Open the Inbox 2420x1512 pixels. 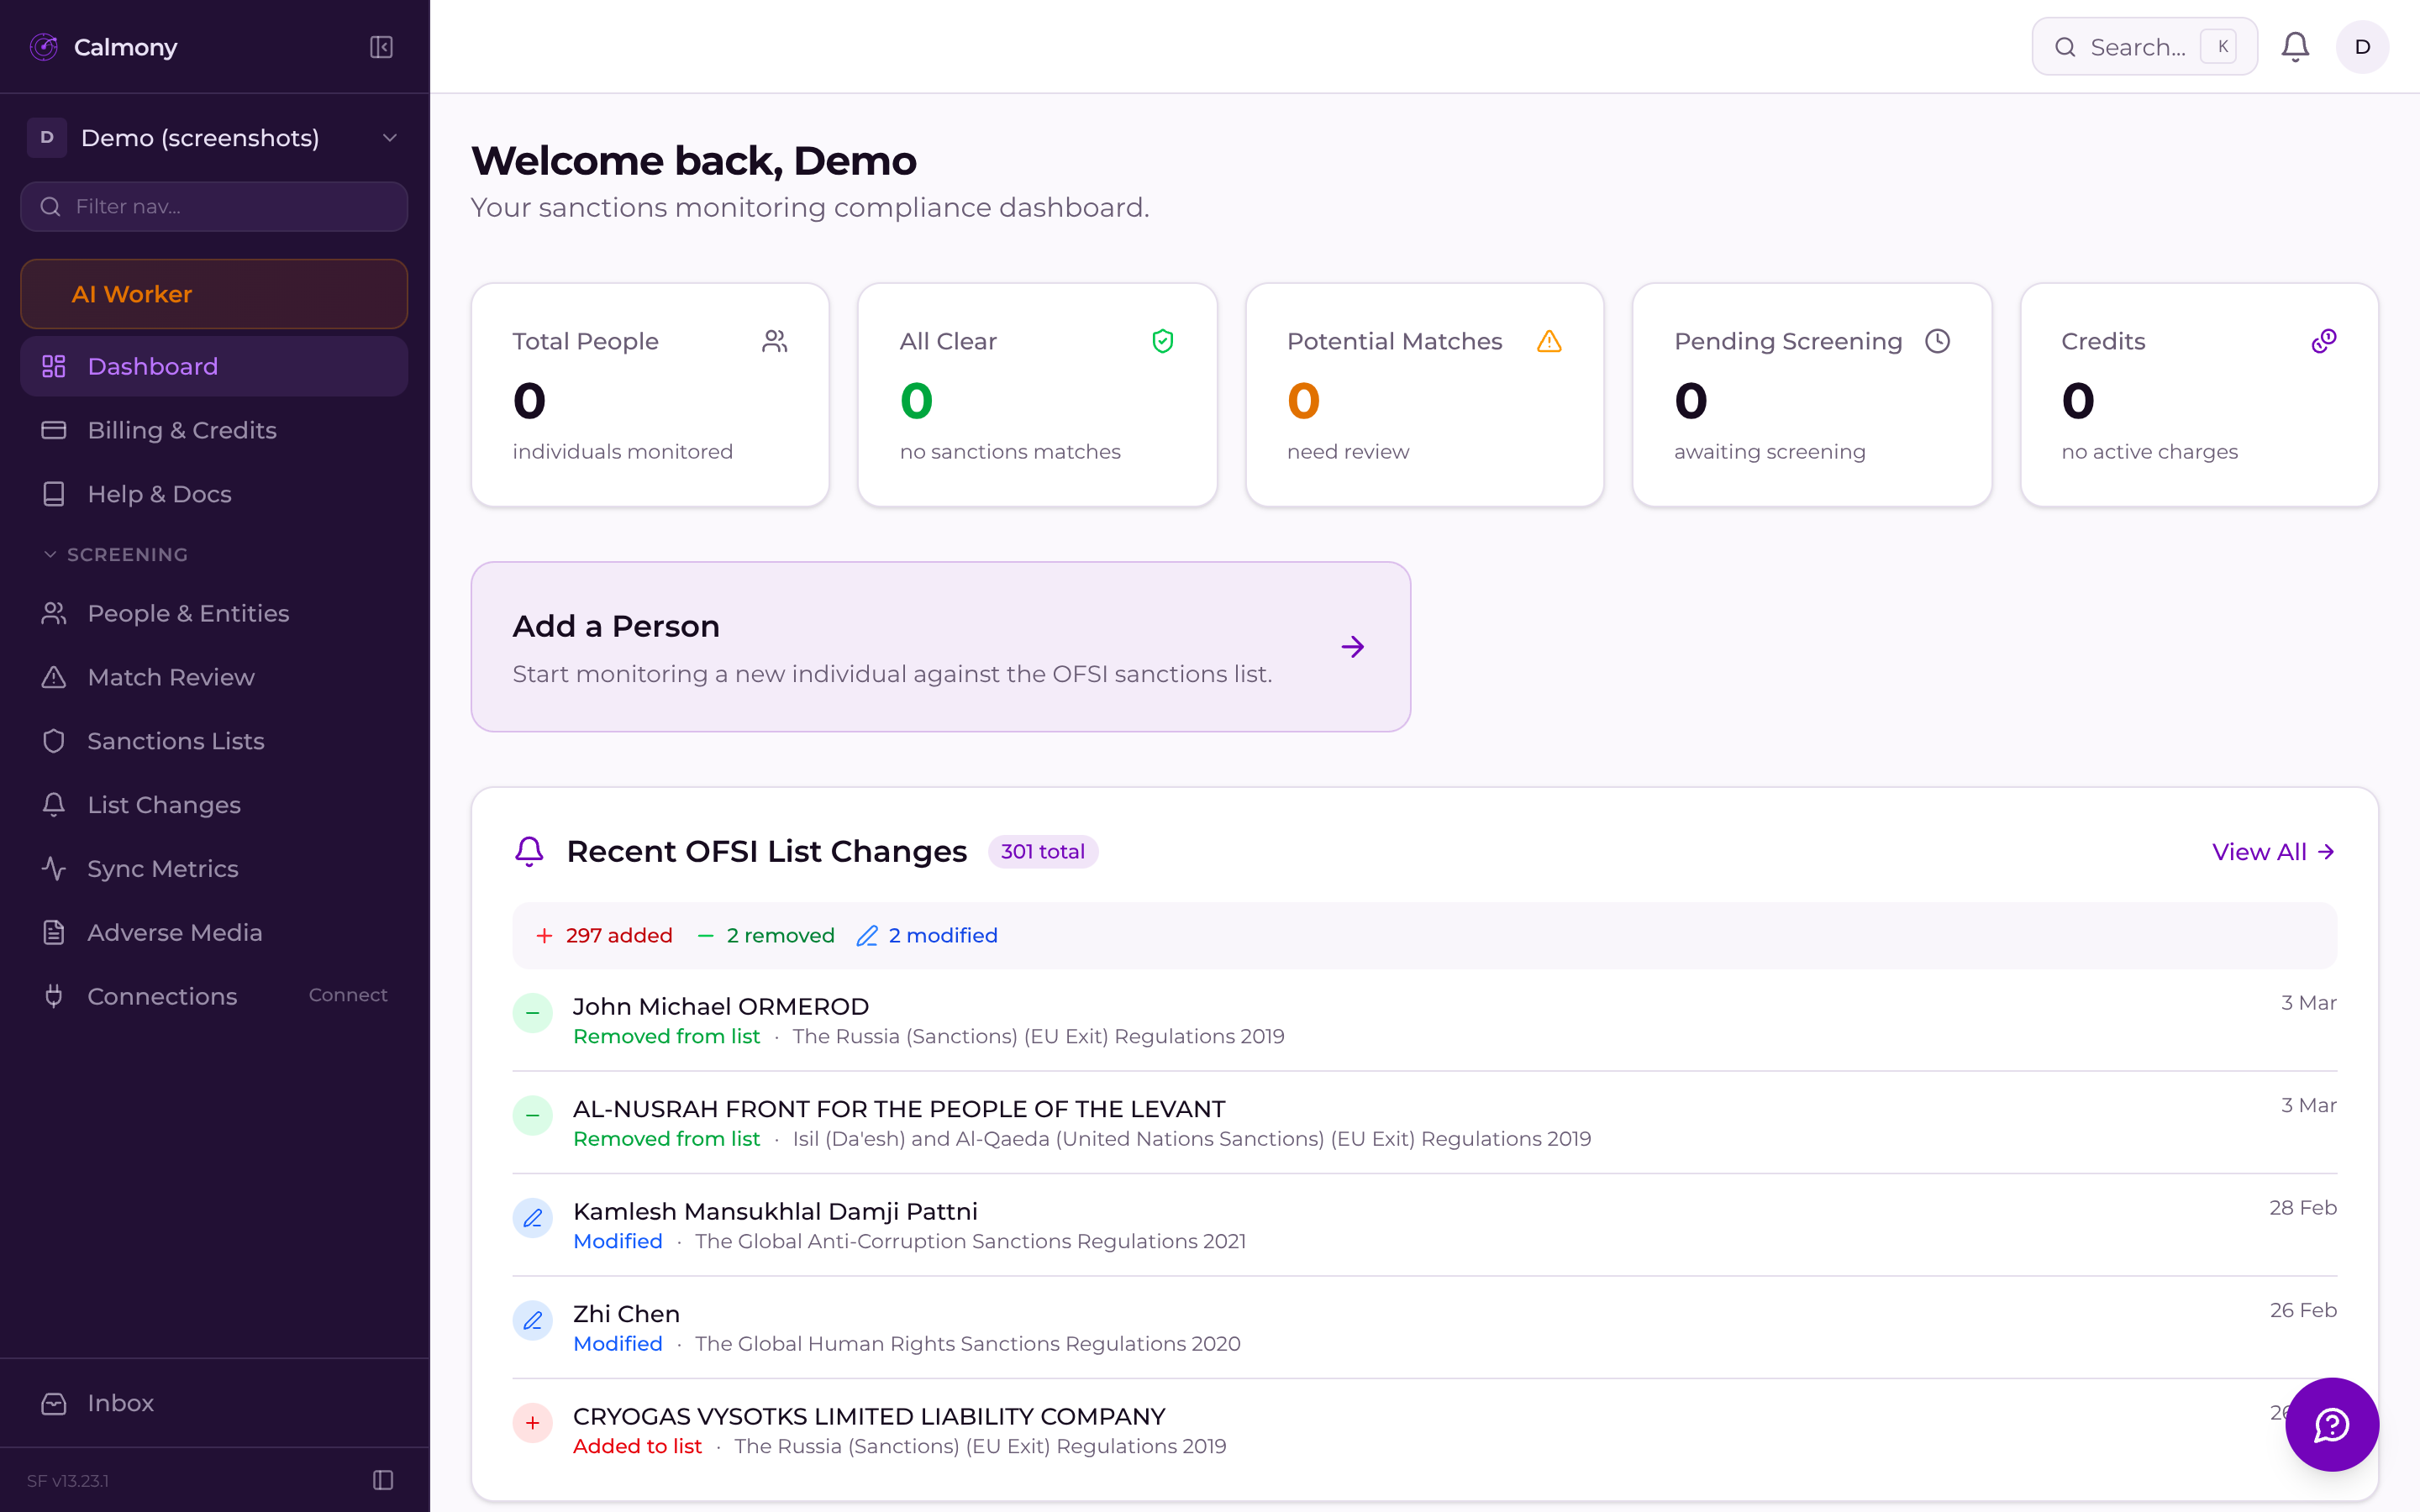[214, 1403]
